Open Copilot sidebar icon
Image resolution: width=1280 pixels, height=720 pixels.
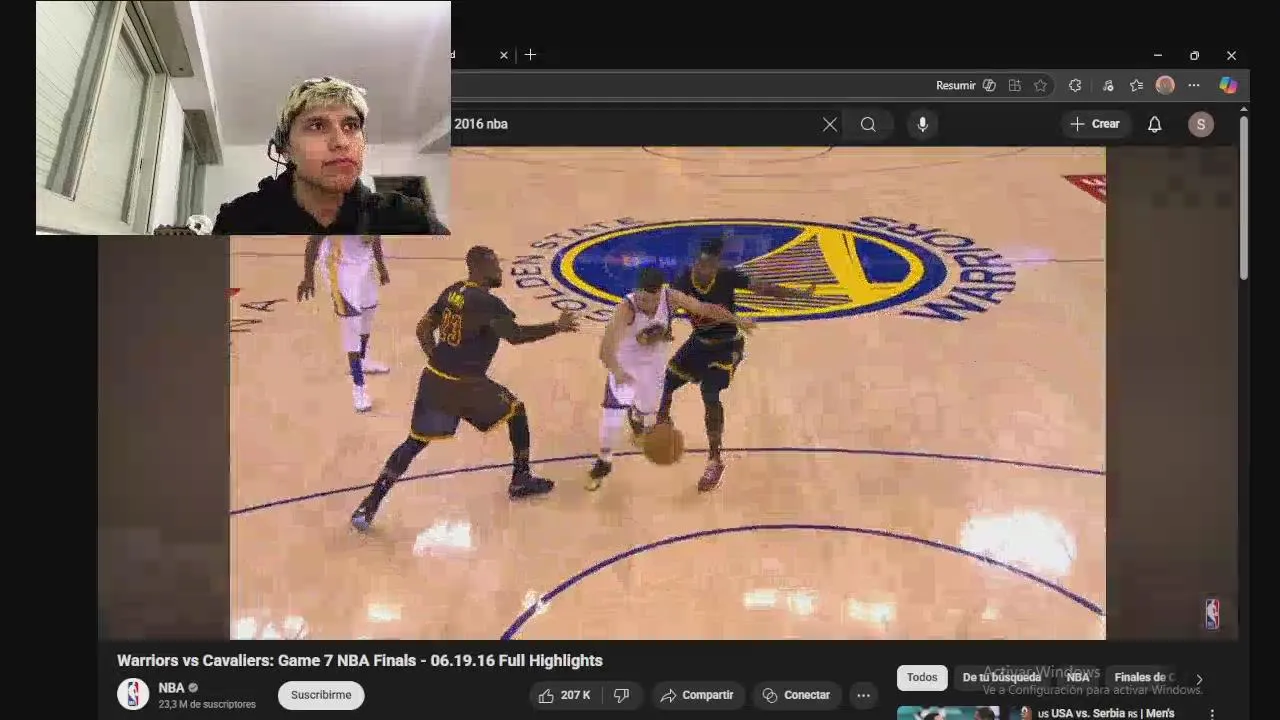1228,86
